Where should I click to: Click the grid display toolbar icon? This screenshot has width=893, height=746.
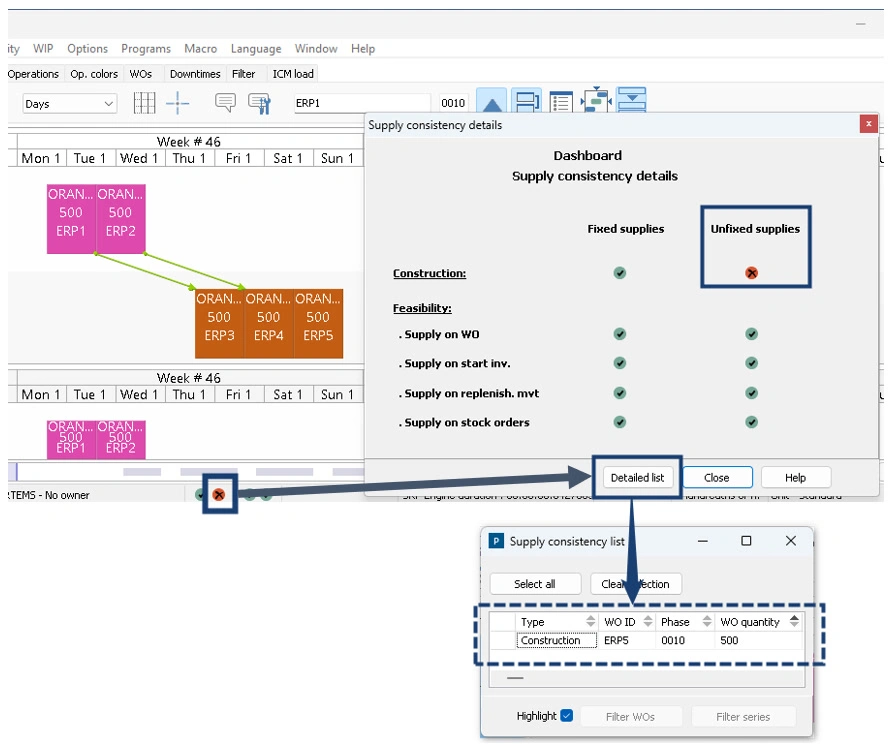(x=144, y=103)
